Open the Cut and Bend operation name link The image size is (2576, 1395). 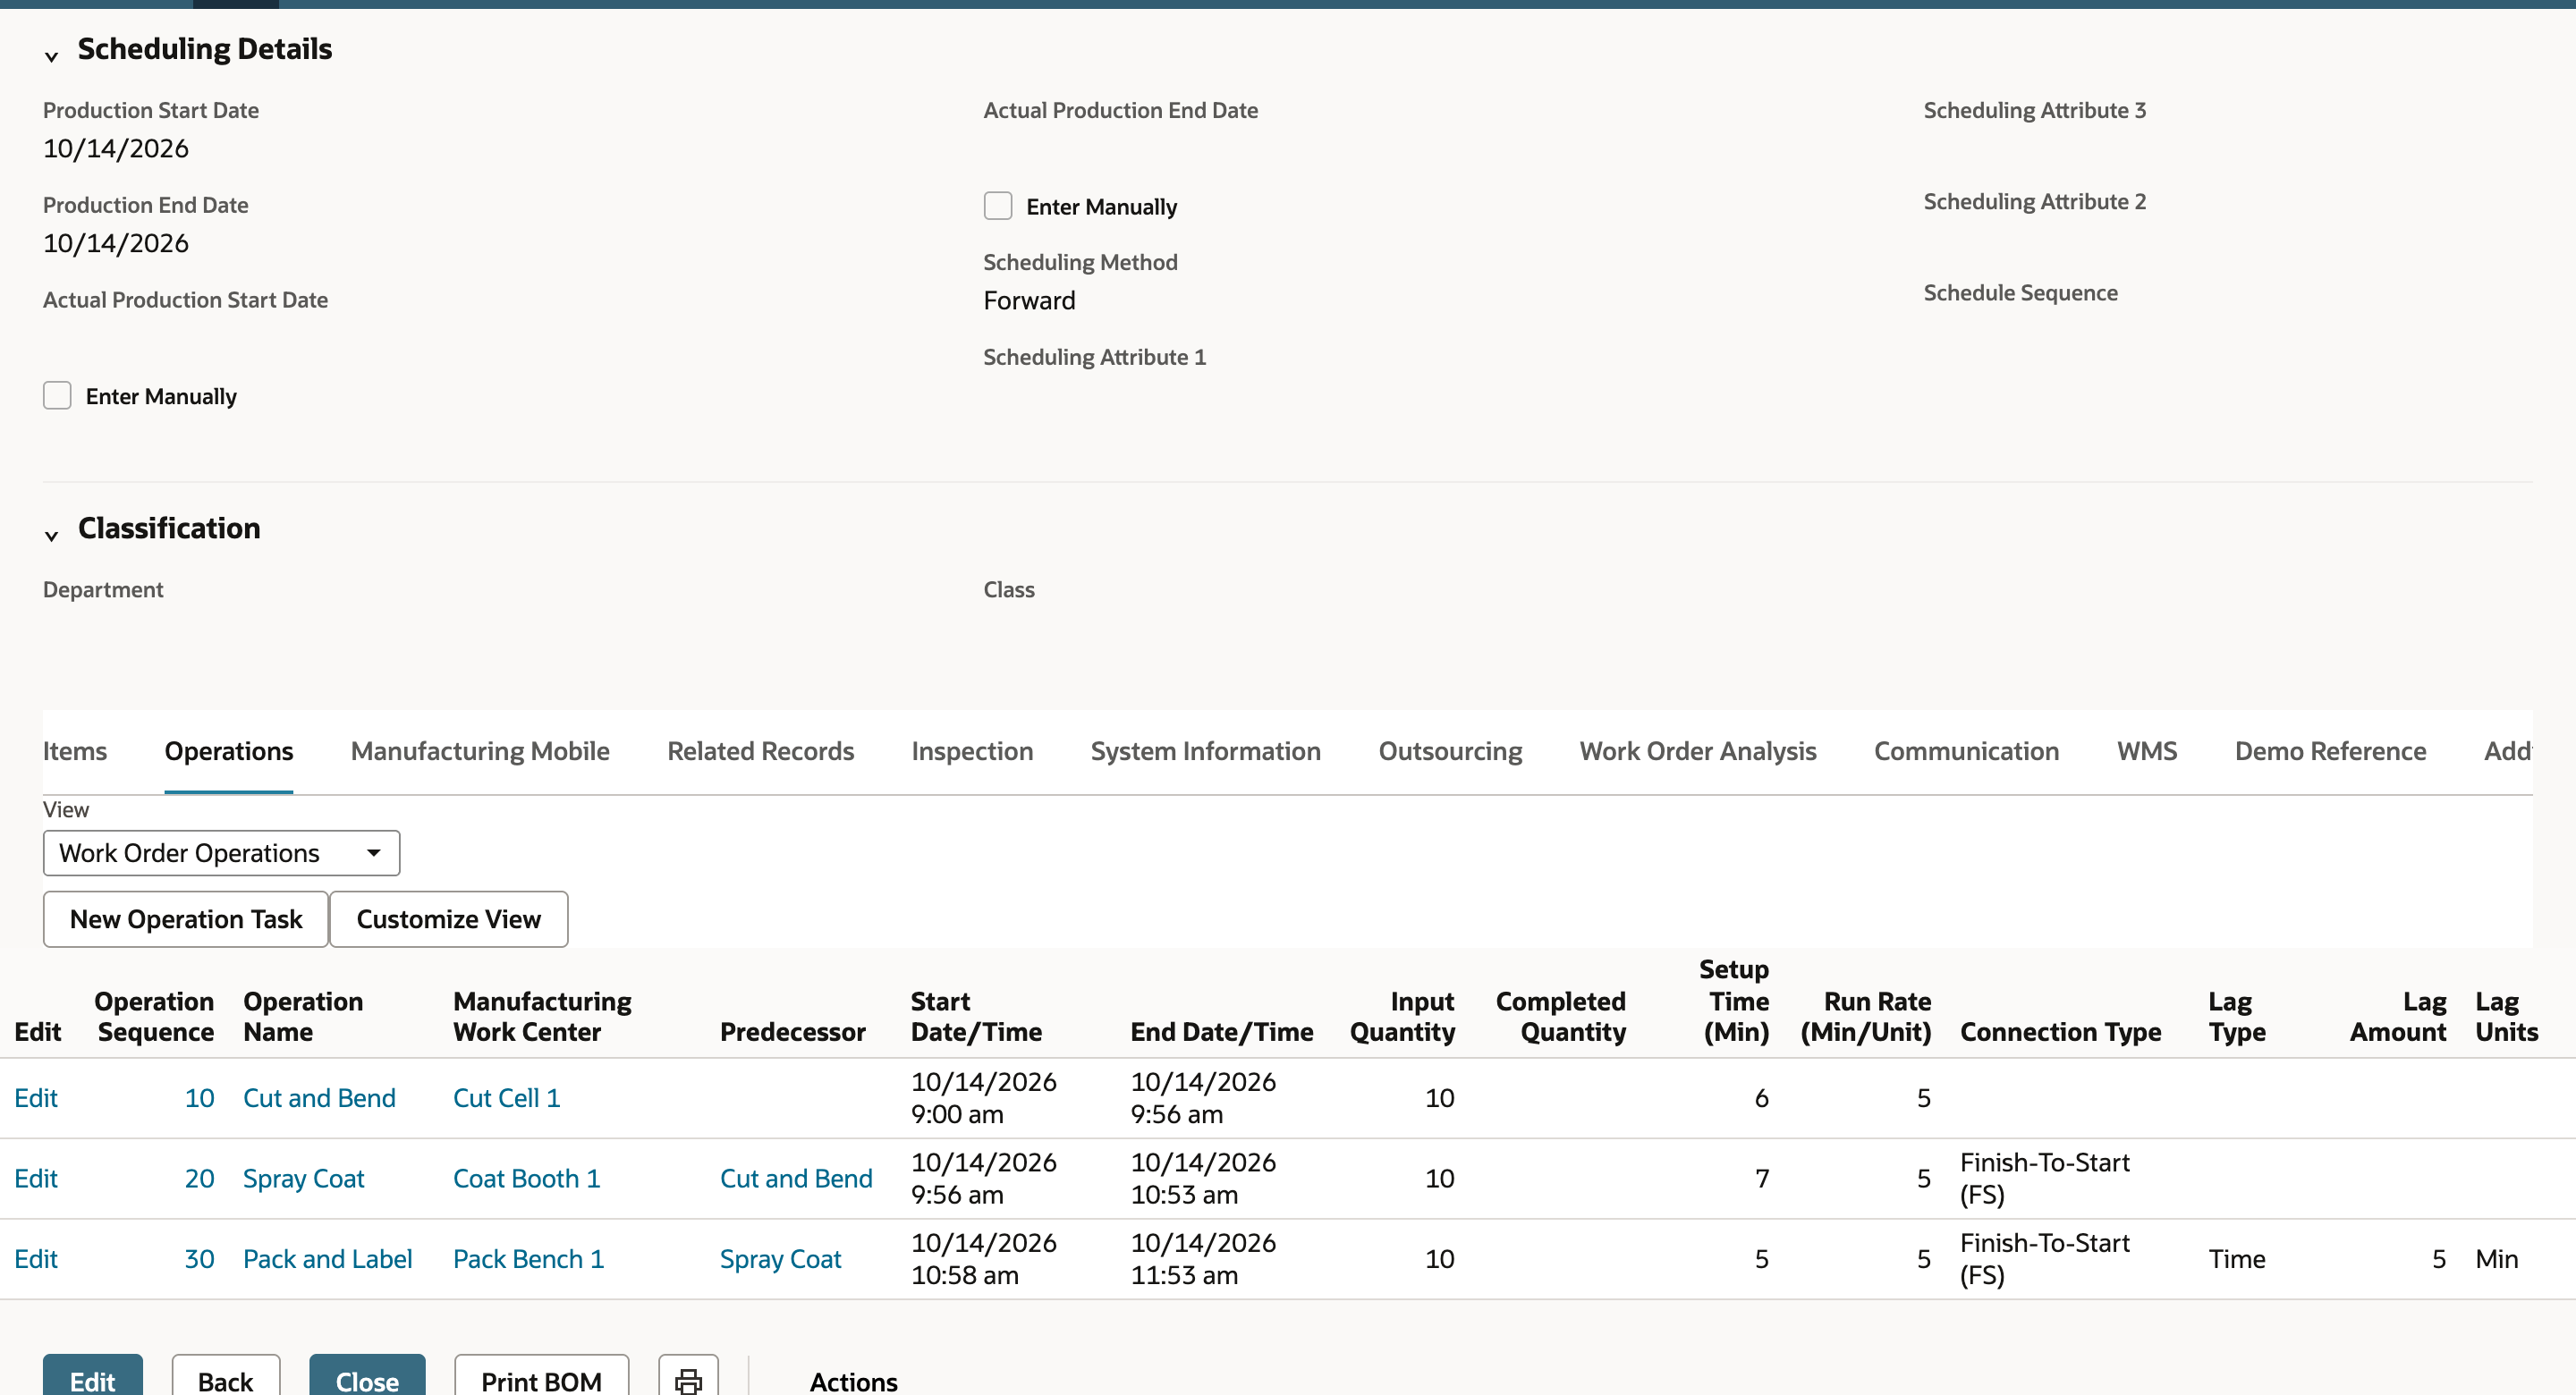319,1097
